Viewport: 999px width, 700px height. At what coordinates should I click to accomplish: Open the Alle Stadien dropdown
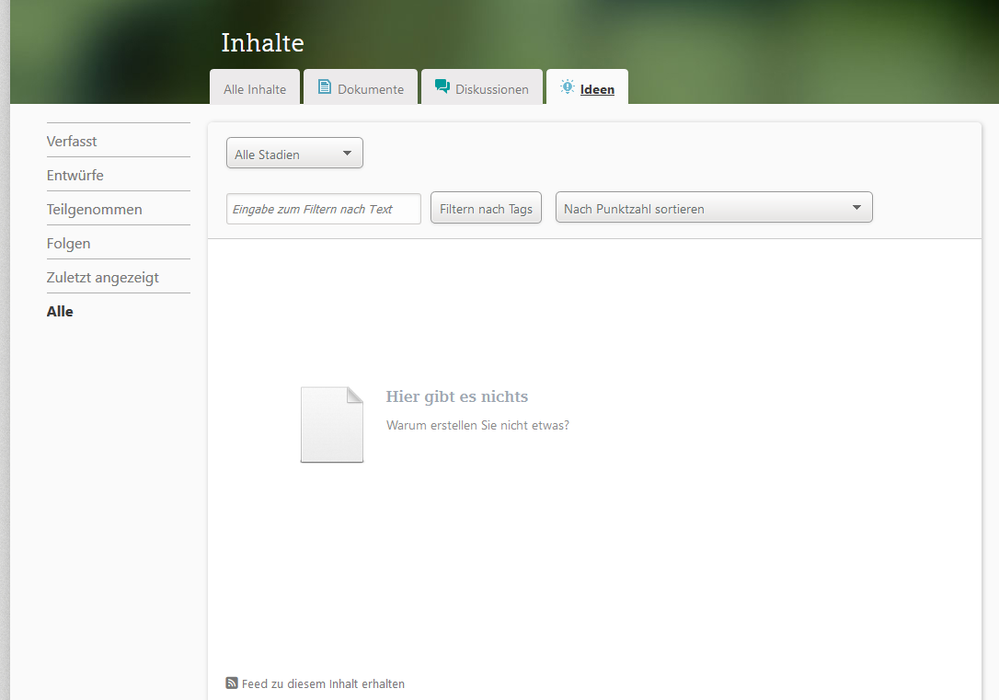point(294,153)
